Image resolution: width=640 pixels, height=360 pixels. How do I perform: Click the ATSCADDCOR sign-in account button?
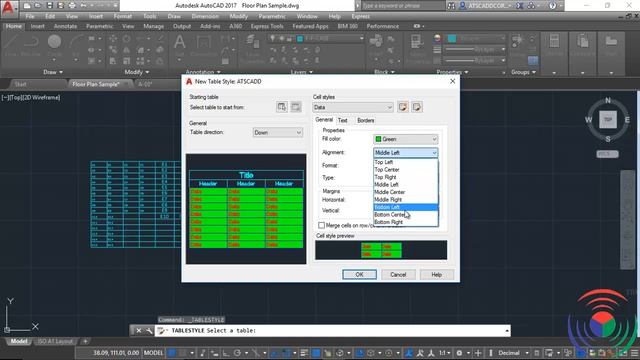pyautogui.click(x=484, y=6)
